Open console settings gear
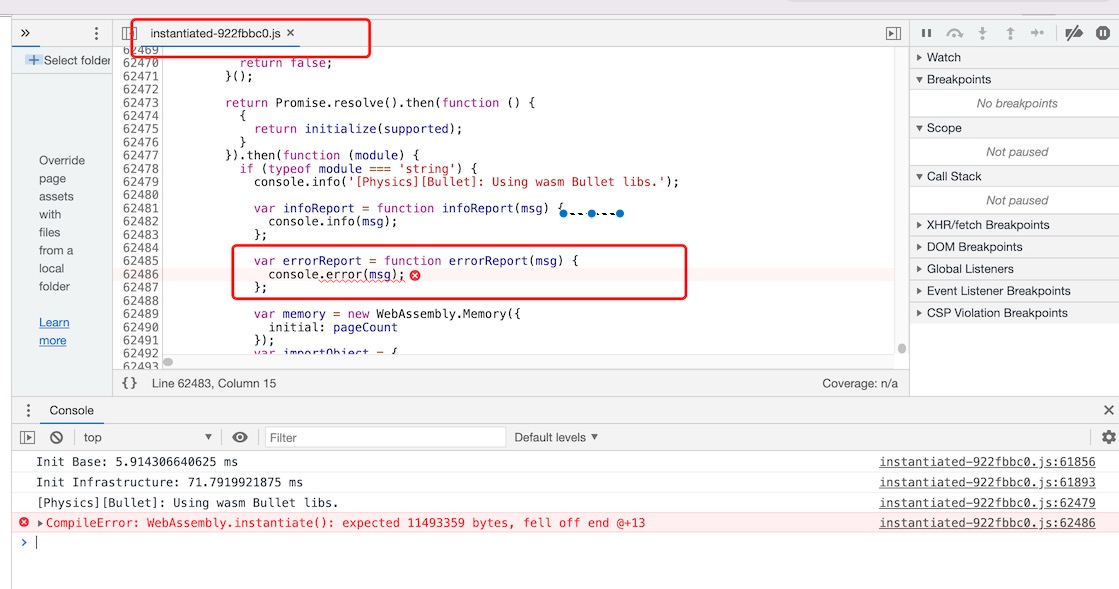The height and width of the screenshot is (589, 1119). click(x=1108, y=437)
